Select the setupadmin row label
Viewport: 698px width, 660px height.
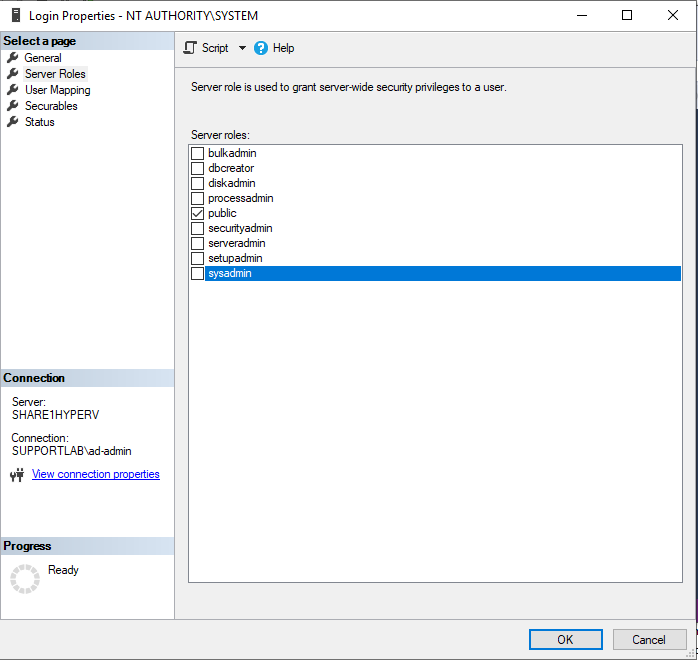[235, 258]
